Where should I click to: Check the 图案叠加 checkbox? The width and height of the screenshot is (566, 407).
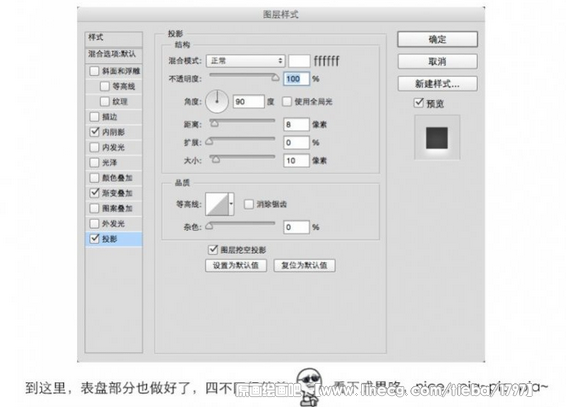pos(94,208)
